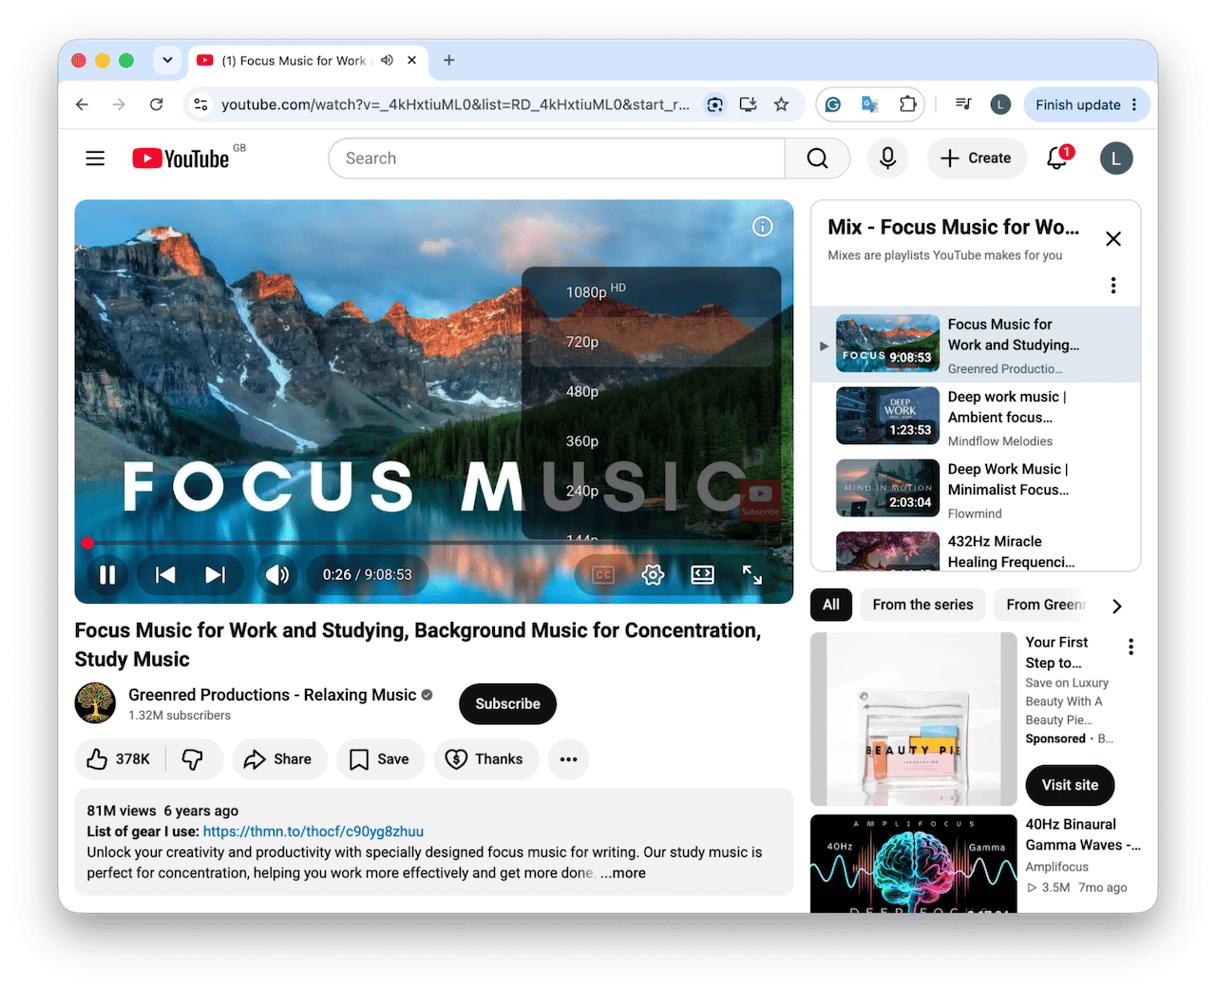Toggle closed captions (CC) button
Viewport: 1216px width, 990px height.
click(603, 575)
